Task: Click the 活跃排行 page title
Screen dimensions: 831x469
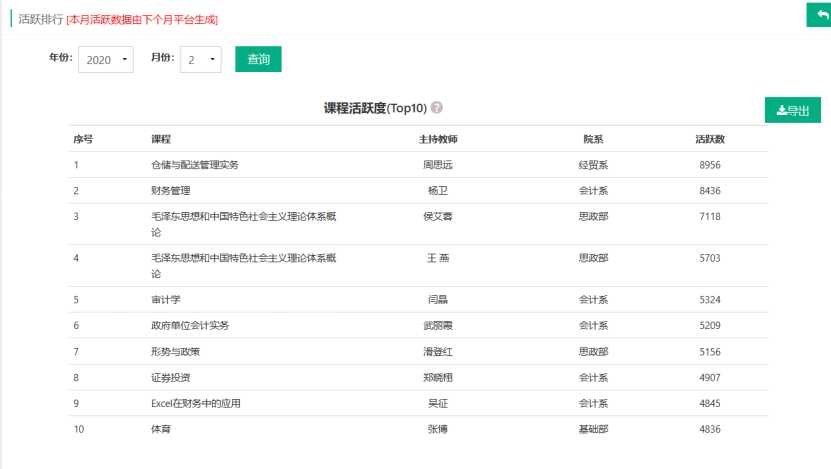Action: click(41, 19)
